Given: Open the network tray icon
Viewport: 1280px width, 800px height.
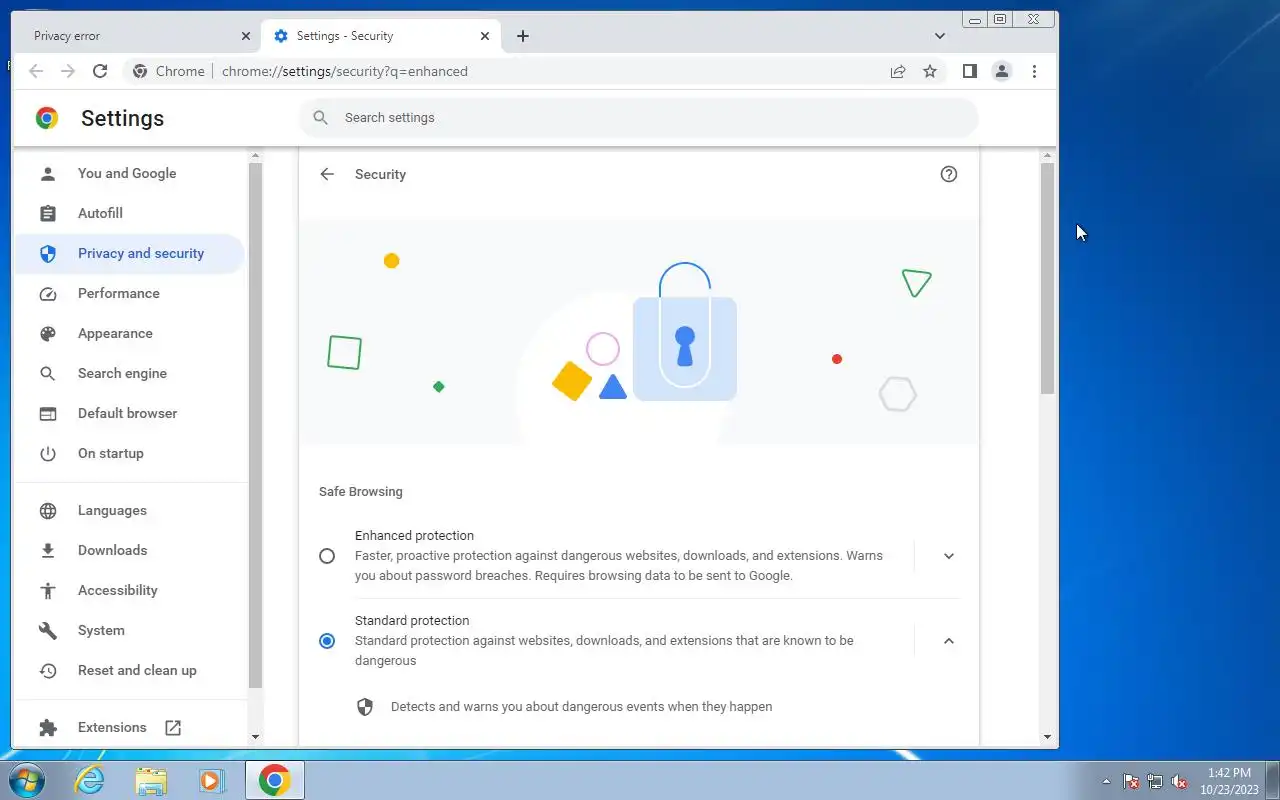Looking at the screenshot, I should pos(1155,781).
